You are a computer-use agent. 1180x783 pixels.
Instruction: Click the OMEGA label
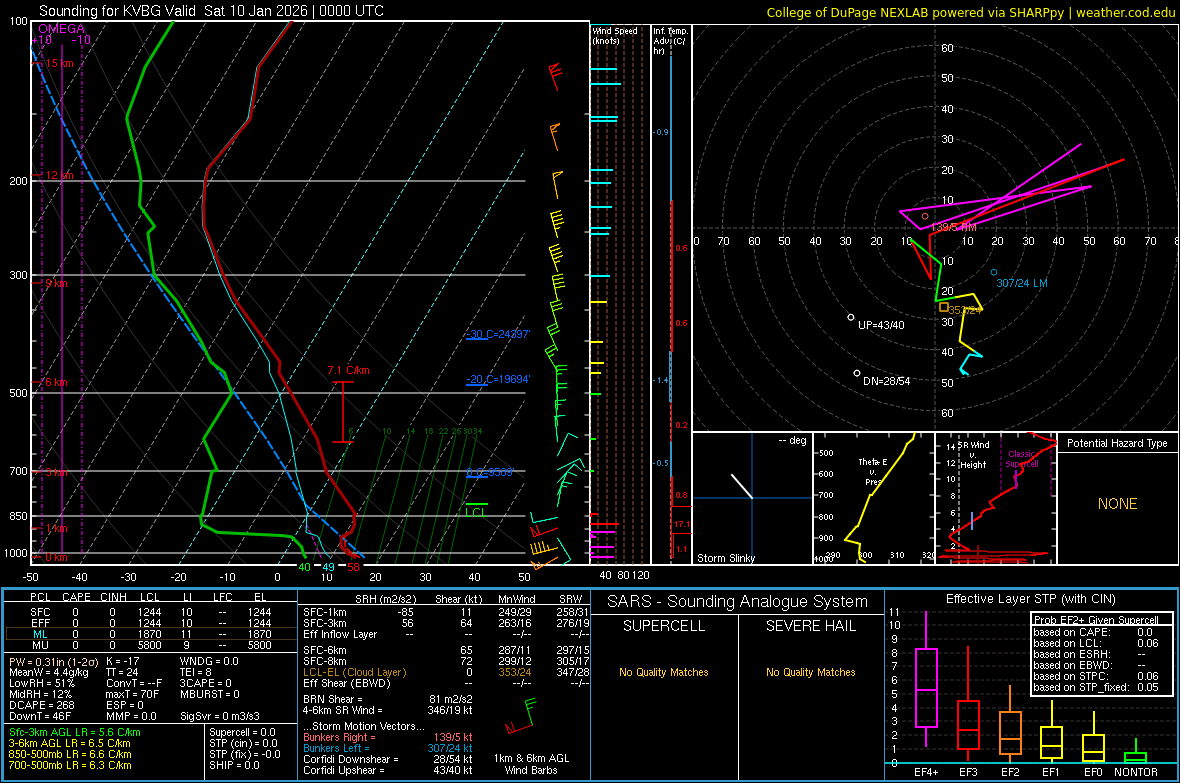(62, 29)
